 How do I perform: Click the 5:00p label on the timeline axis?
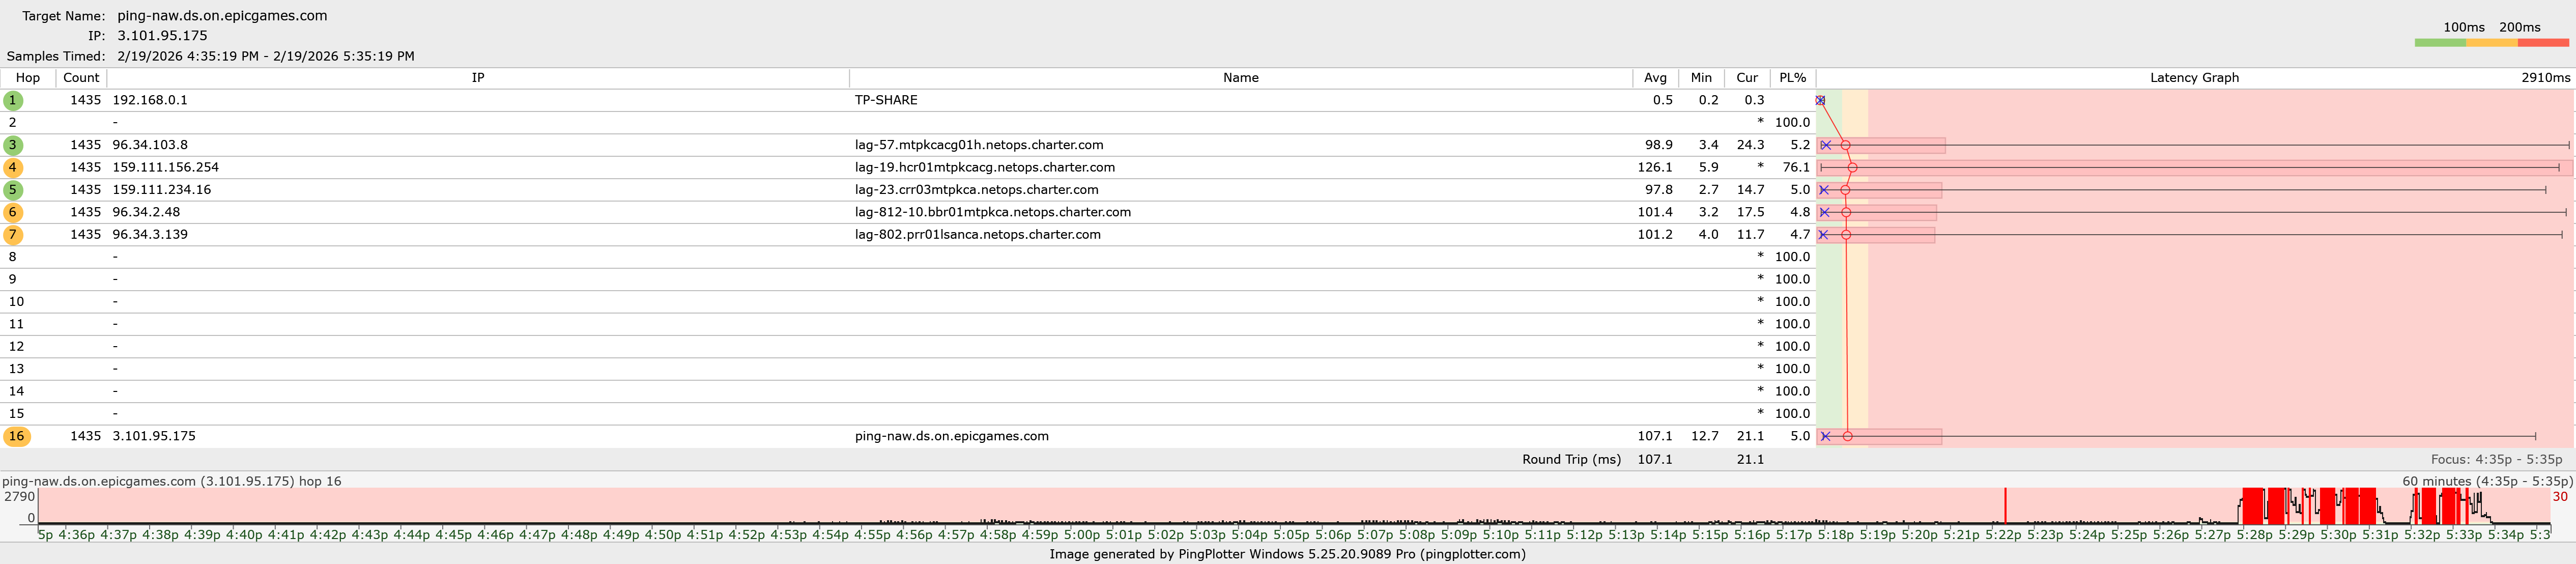point(1081,535)
